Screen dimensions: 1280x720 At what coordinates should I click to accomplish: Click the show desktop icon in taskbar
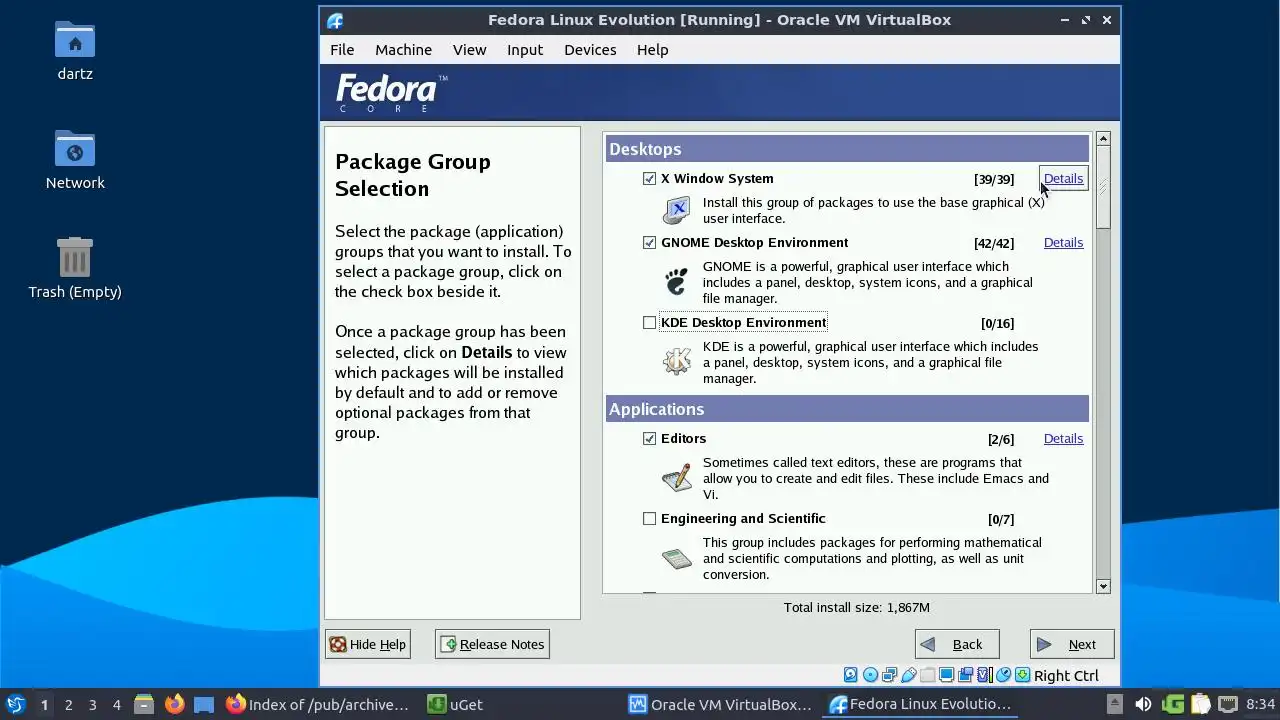pos(204,704)
